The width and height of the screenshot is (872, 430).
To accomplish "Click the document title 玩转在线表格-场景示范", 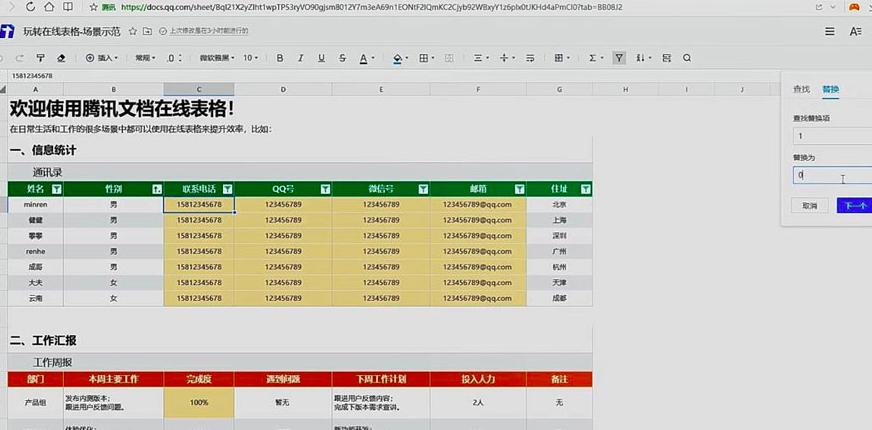I will pos(72,31).
